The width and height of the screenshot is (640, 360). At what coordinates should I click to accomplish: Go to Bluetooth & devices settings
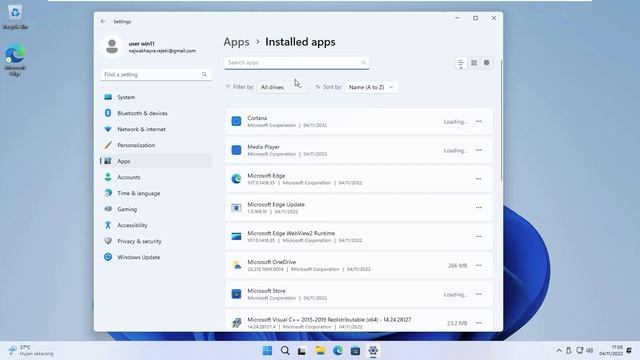point(156,113)
